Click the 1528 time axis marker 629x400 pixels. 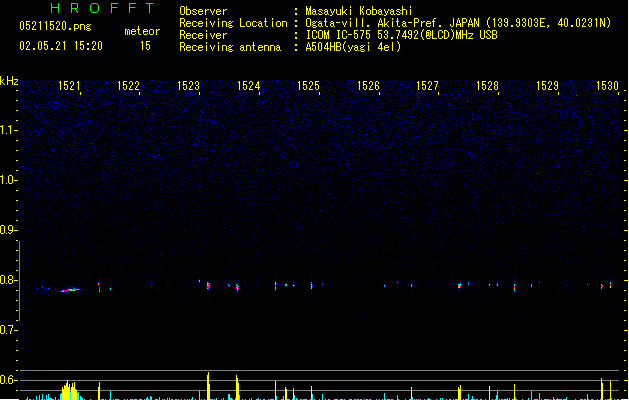[x=487, y=86]
